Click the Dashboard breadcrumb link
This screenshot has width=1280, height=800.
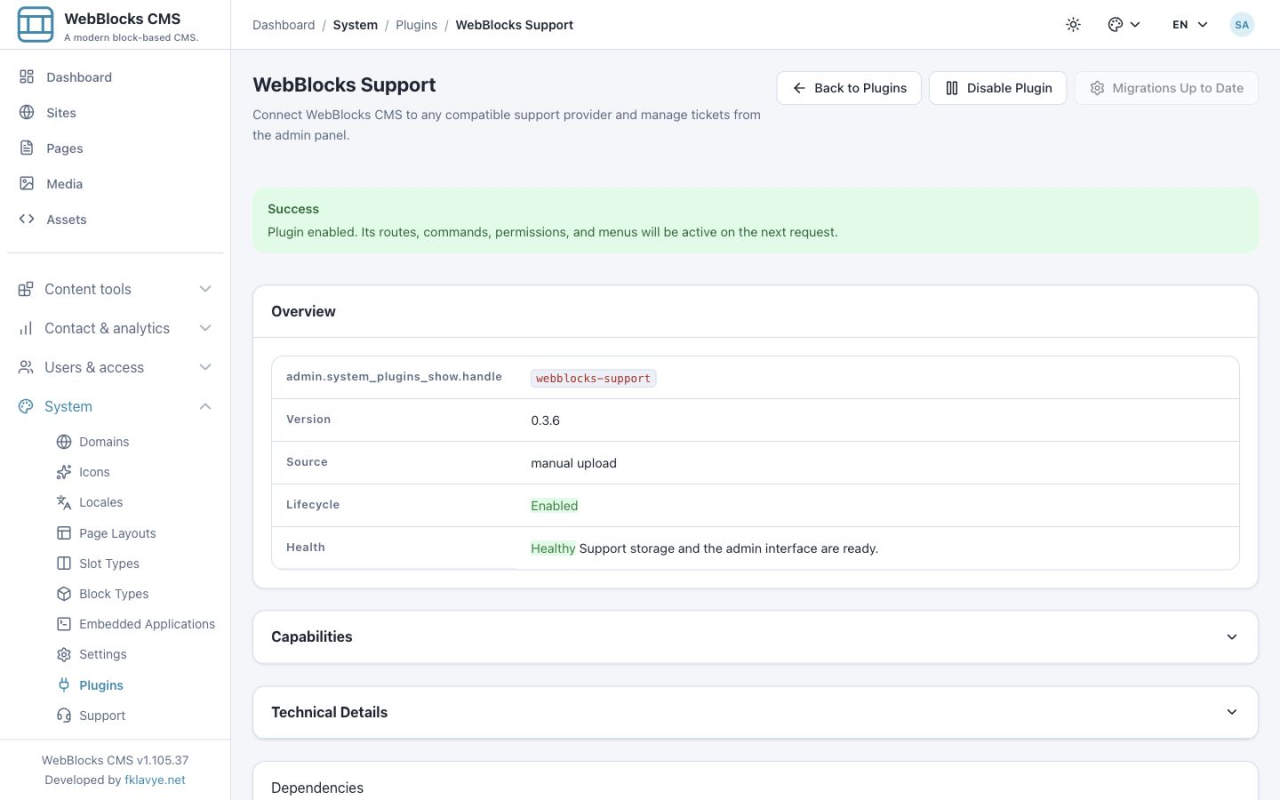point(283,25)
